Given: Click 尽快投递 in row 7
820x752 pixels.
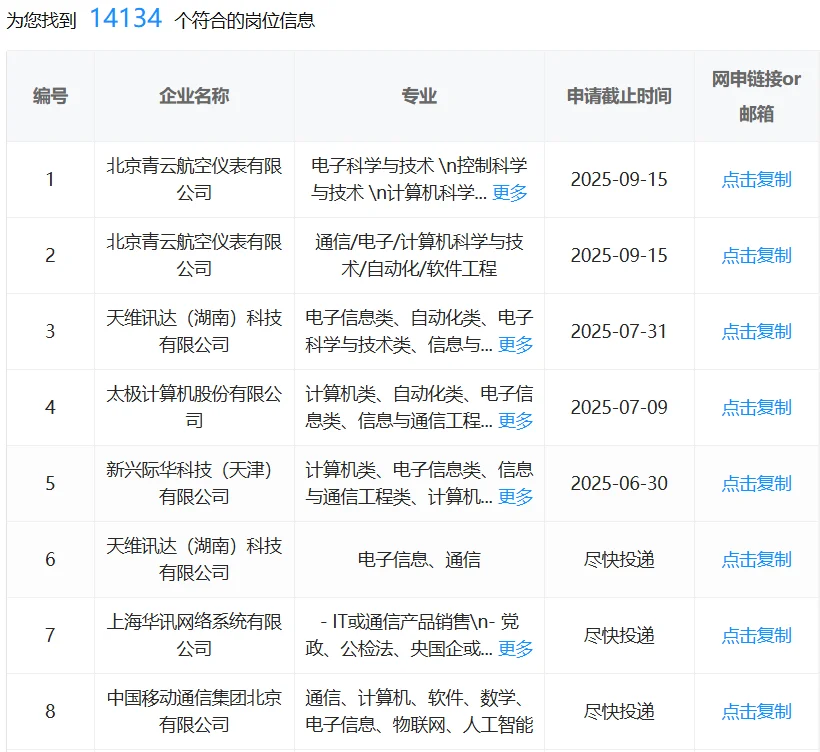Looking at the screenshot, I should 619,635.
